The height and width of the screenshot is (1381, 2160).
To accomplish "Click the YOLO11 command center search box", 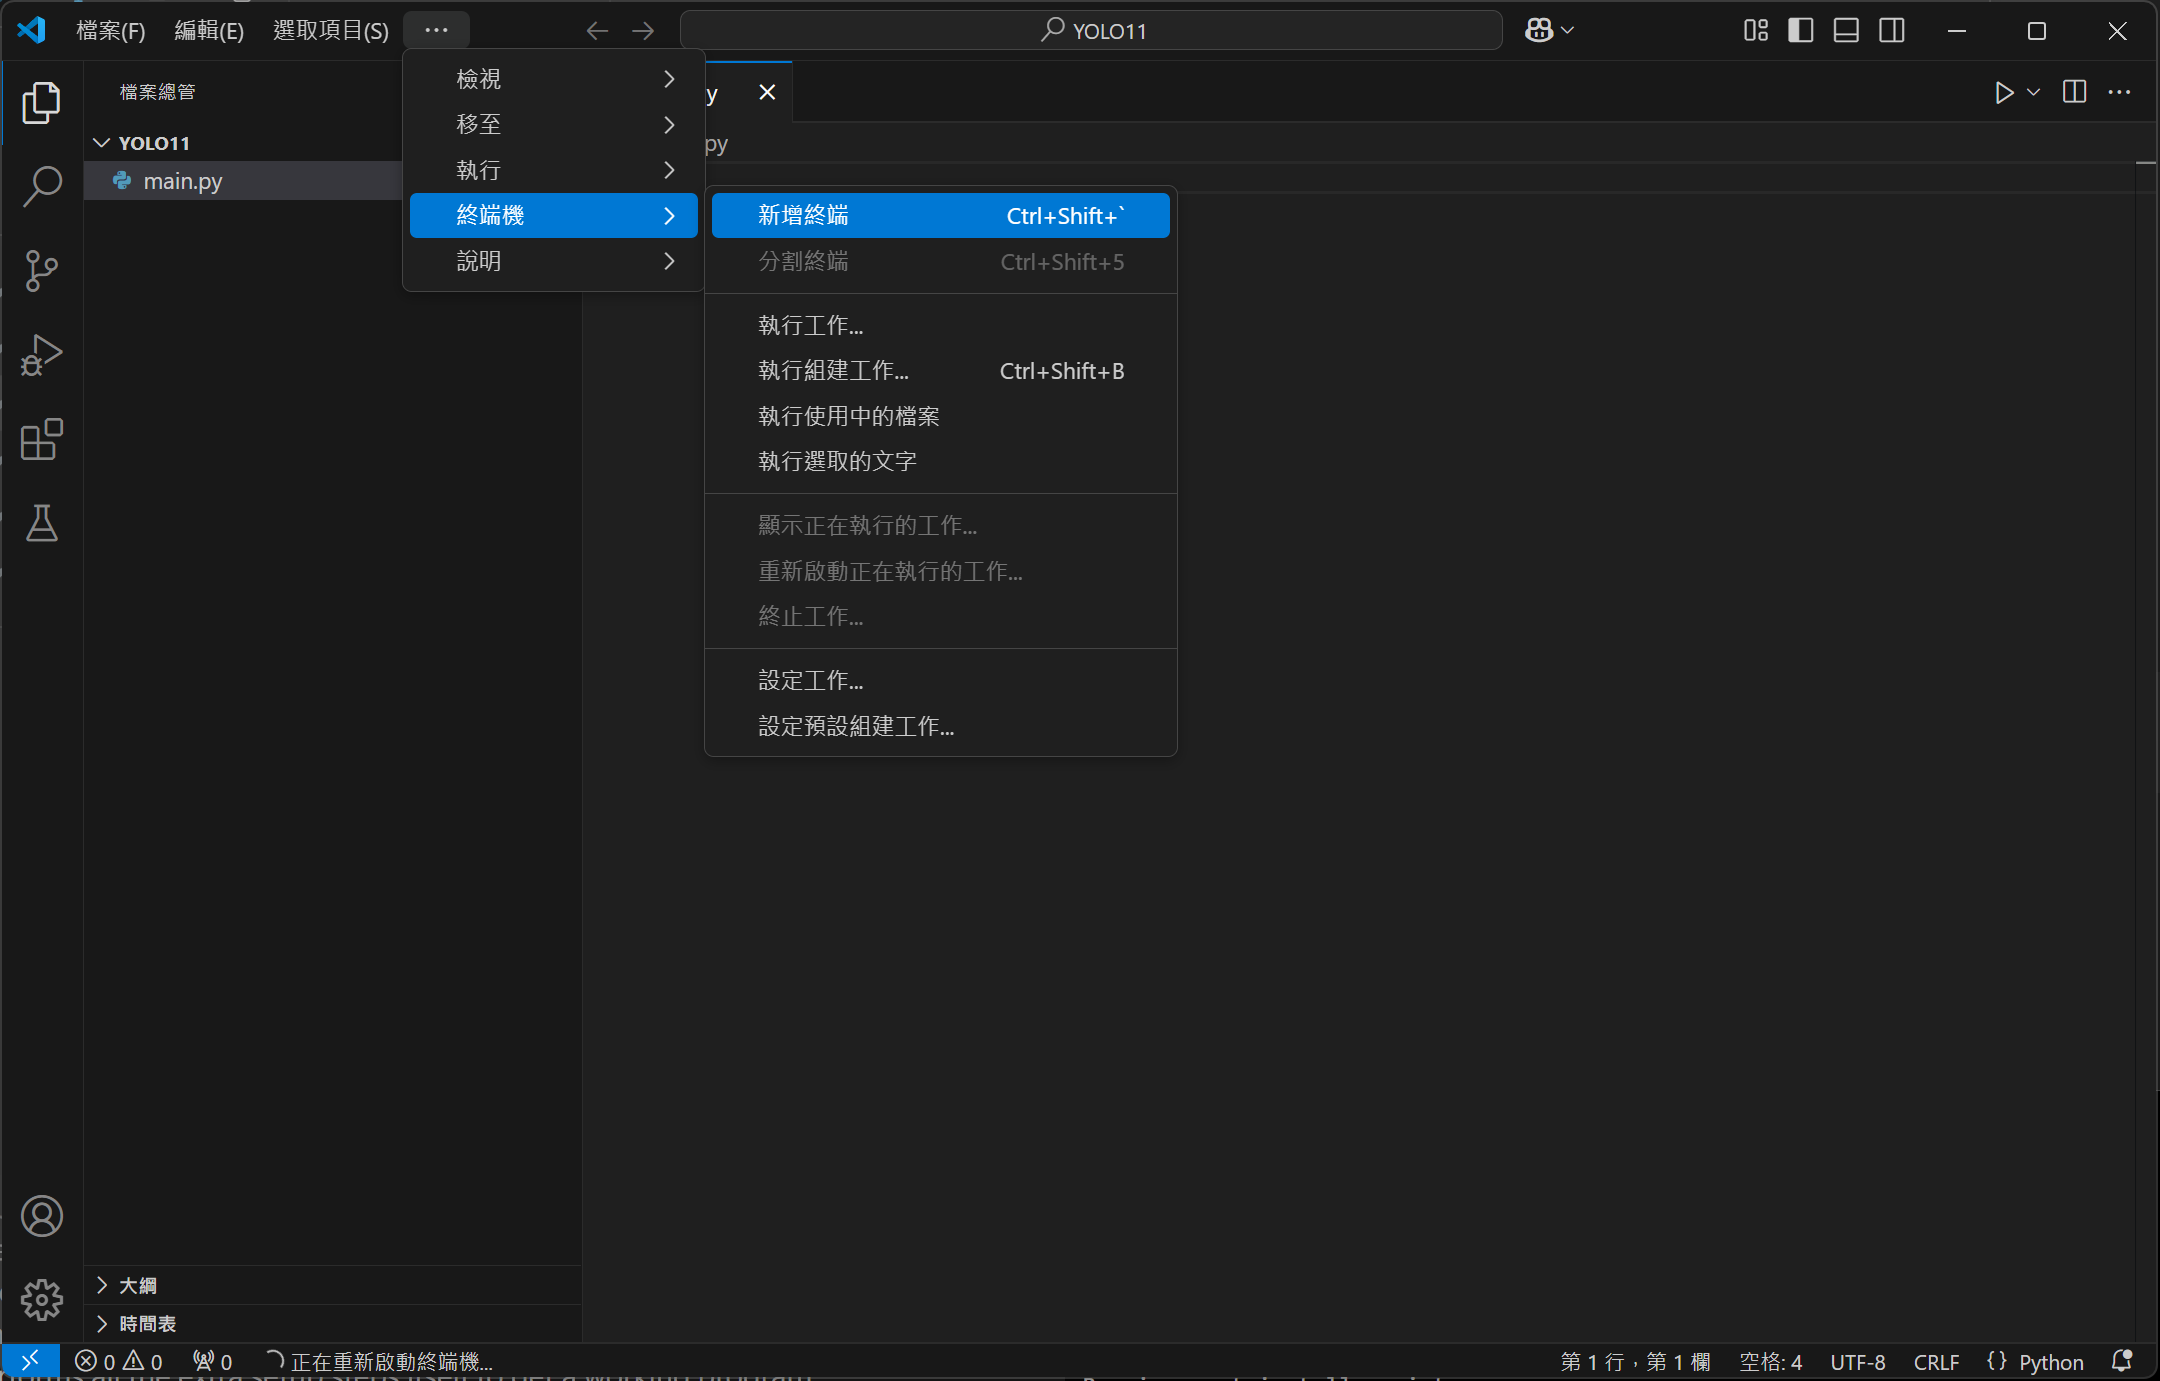I will click(x=1092, y=31).
